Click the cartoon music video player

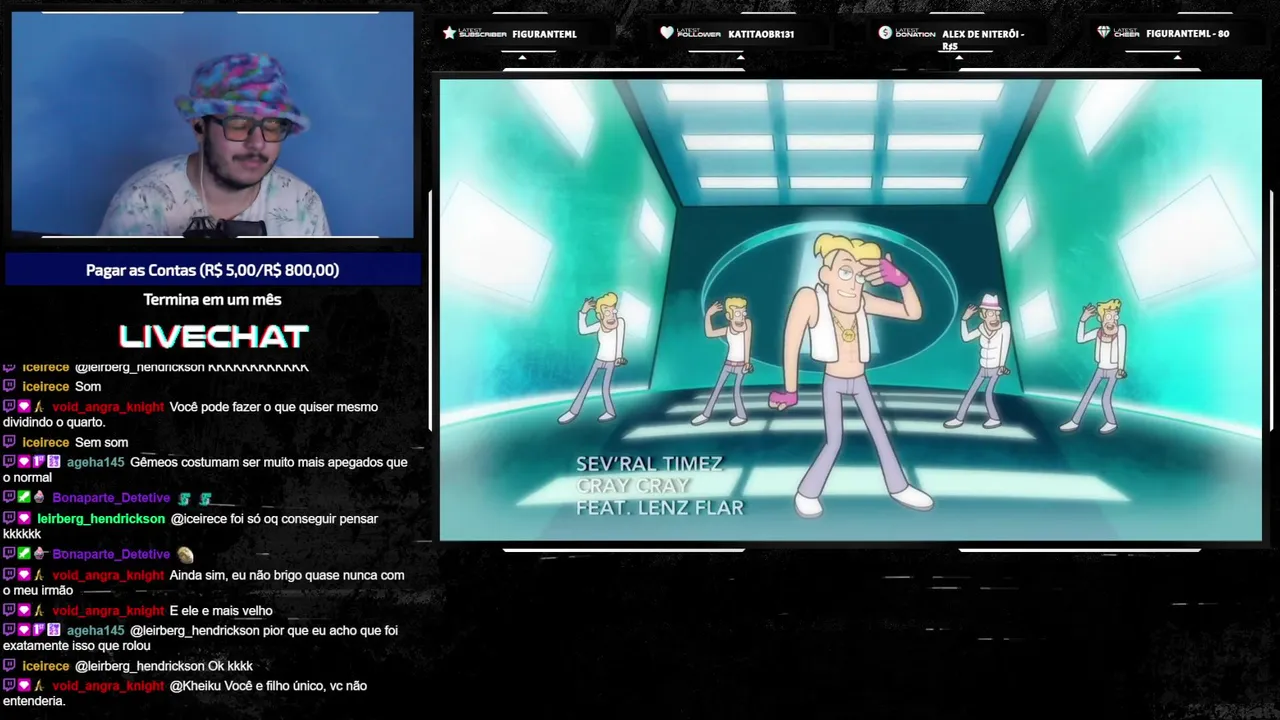(851, 310)
